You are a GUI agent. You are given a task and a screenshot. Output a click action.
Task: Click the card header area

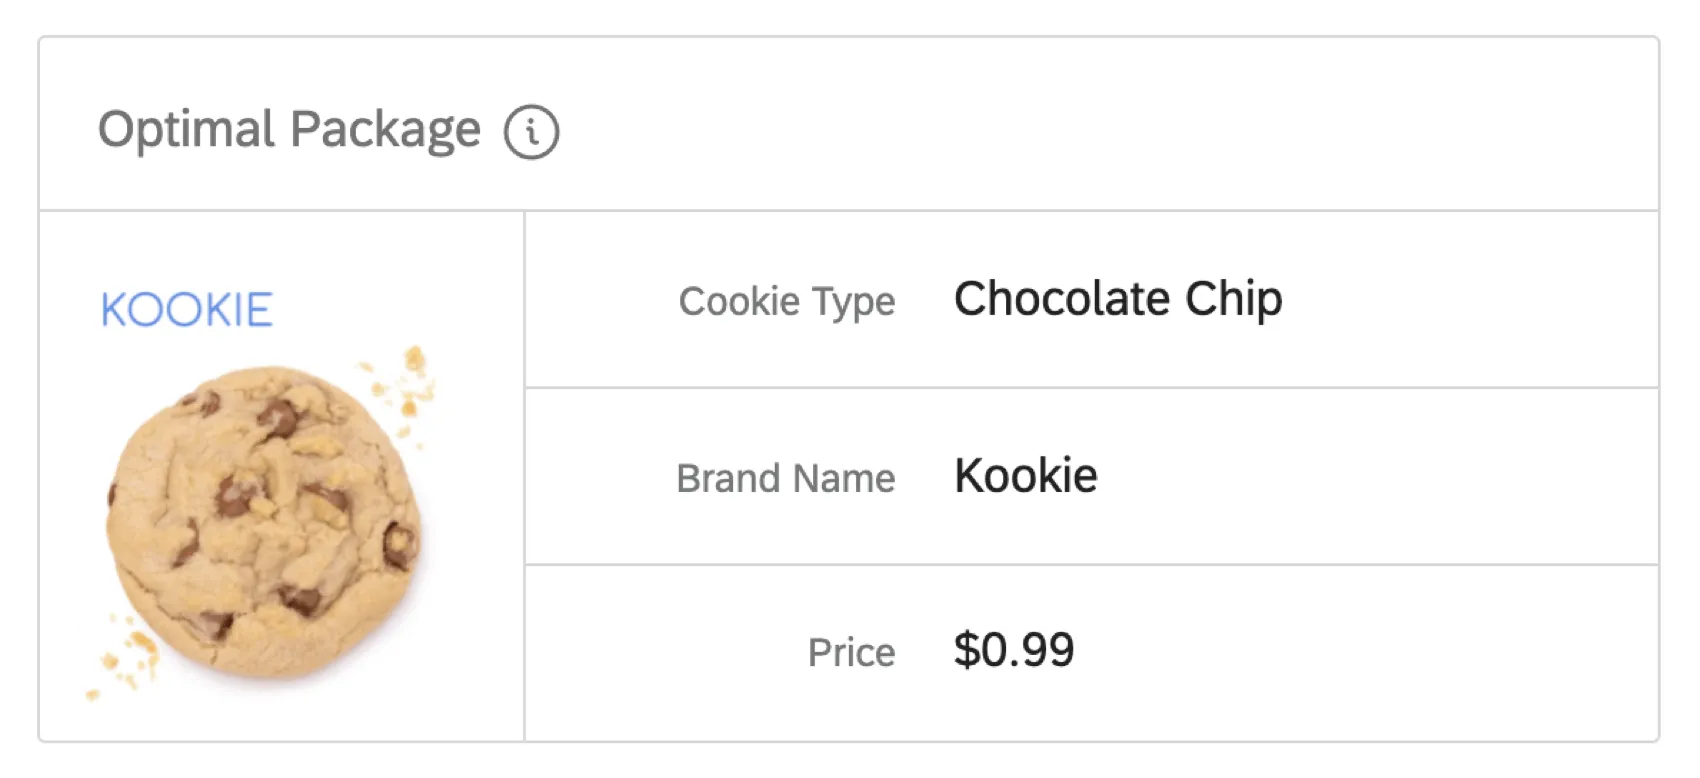pyautogui.click(x=850, y=125)
